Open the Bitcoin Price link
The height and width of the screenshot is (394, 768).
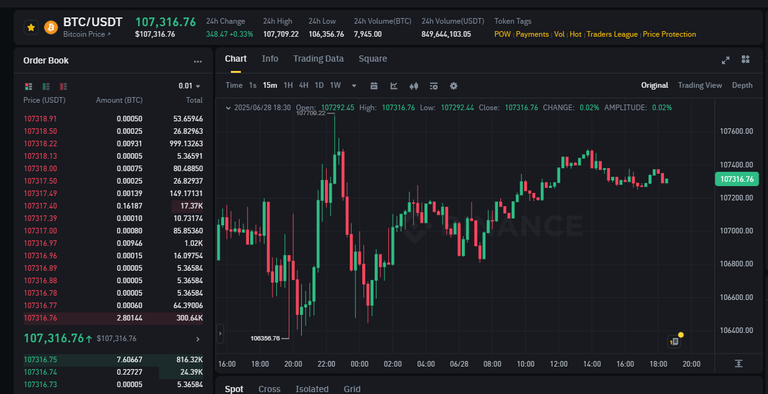pyautogui.click(x=87, y=34)
